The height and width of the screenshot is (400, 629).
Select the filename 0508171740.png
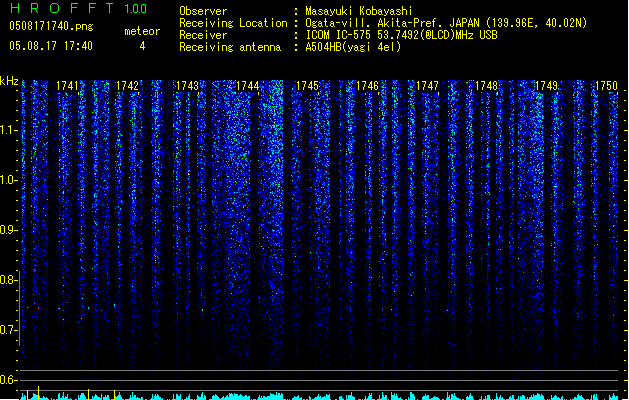51,26
